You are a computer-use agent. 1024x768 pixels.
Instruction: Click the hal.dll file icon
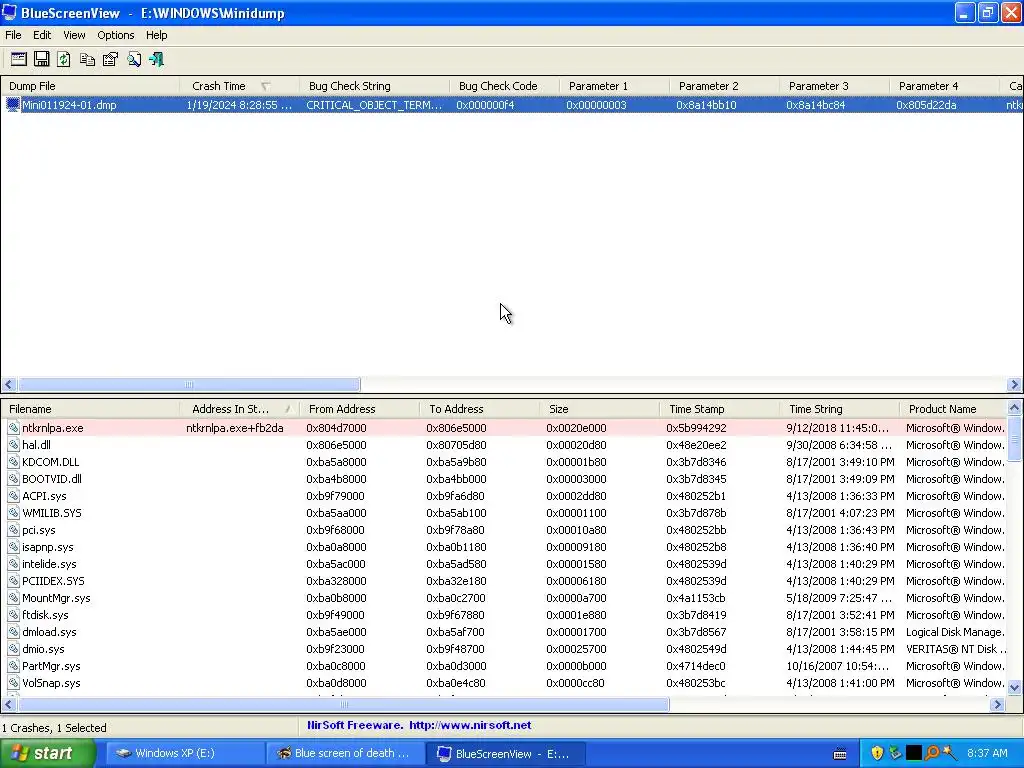pos(13,445)
